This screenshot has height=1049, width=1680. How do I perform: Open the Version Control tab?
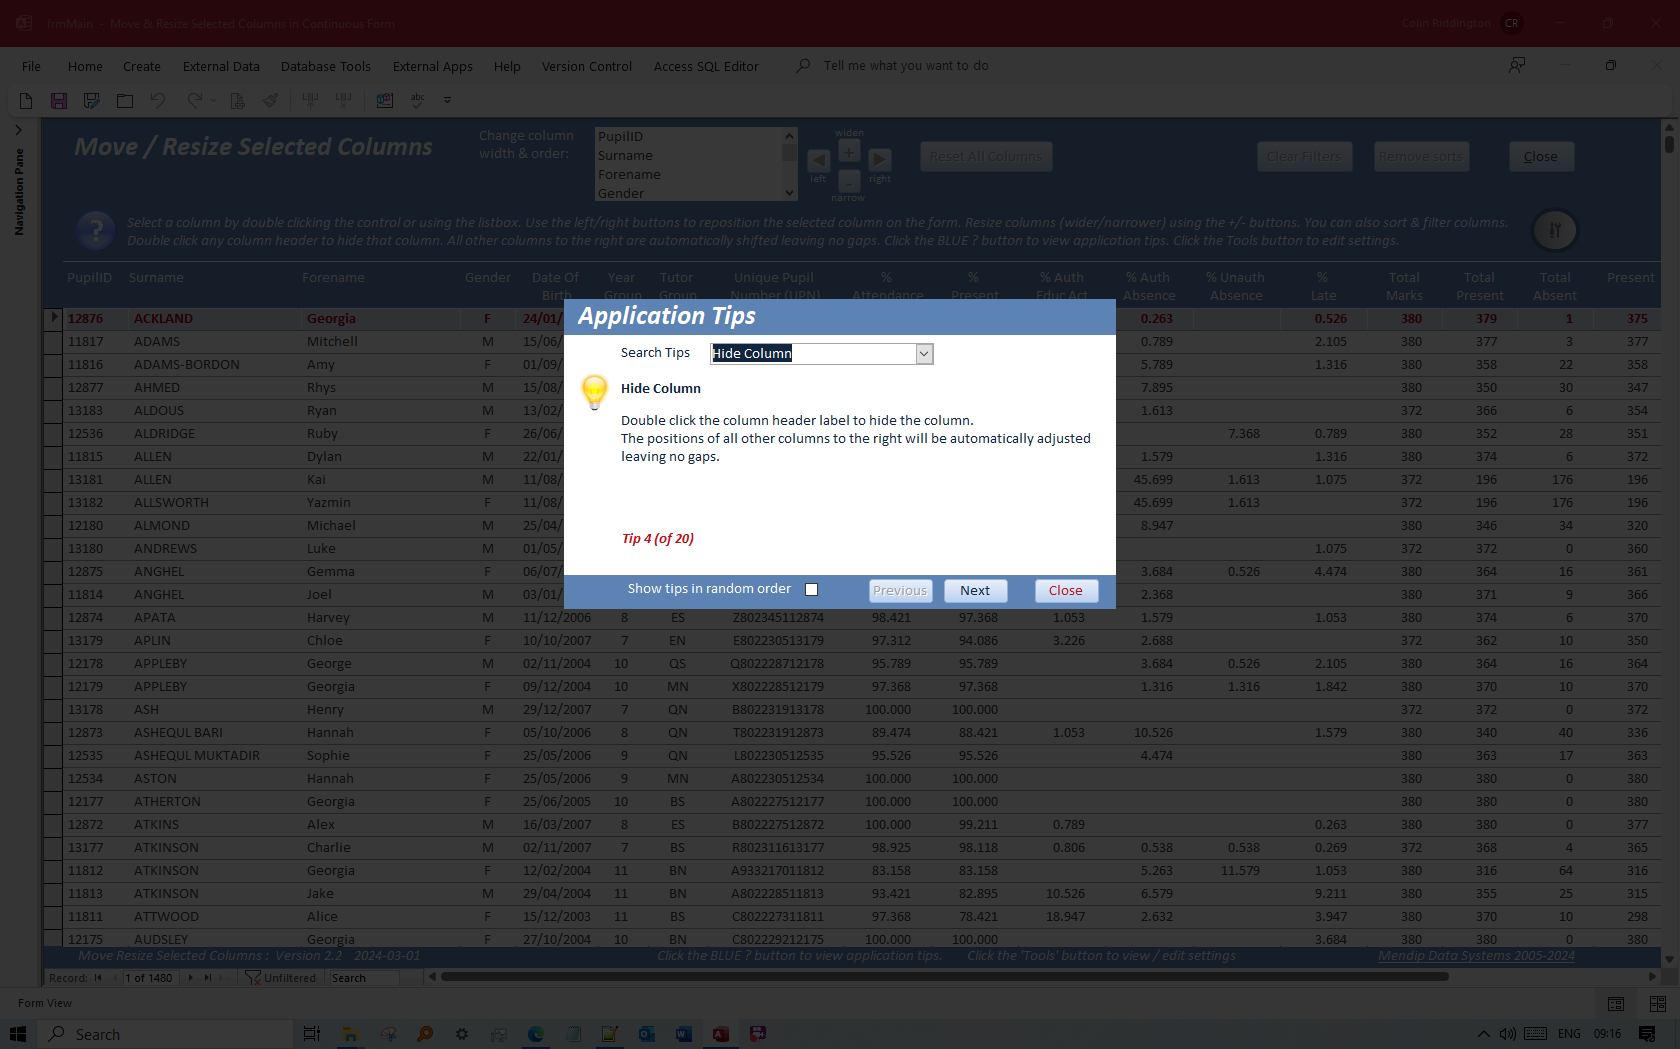click(x=587, y=66)
